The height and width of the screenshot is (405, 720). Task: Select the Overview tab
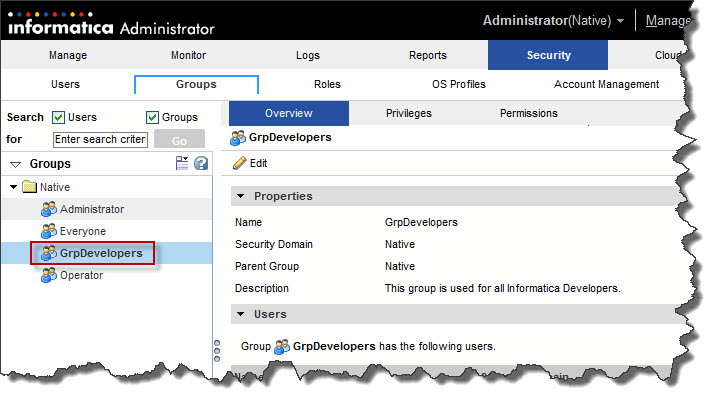289,113
